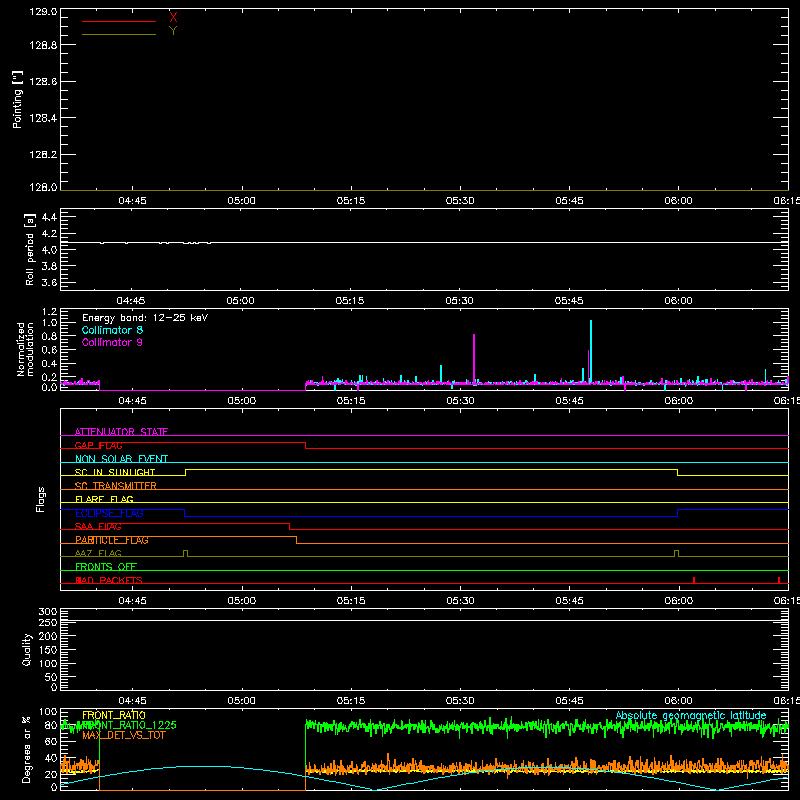Click the "Roll period [s]" axis title

coord(30,249)
